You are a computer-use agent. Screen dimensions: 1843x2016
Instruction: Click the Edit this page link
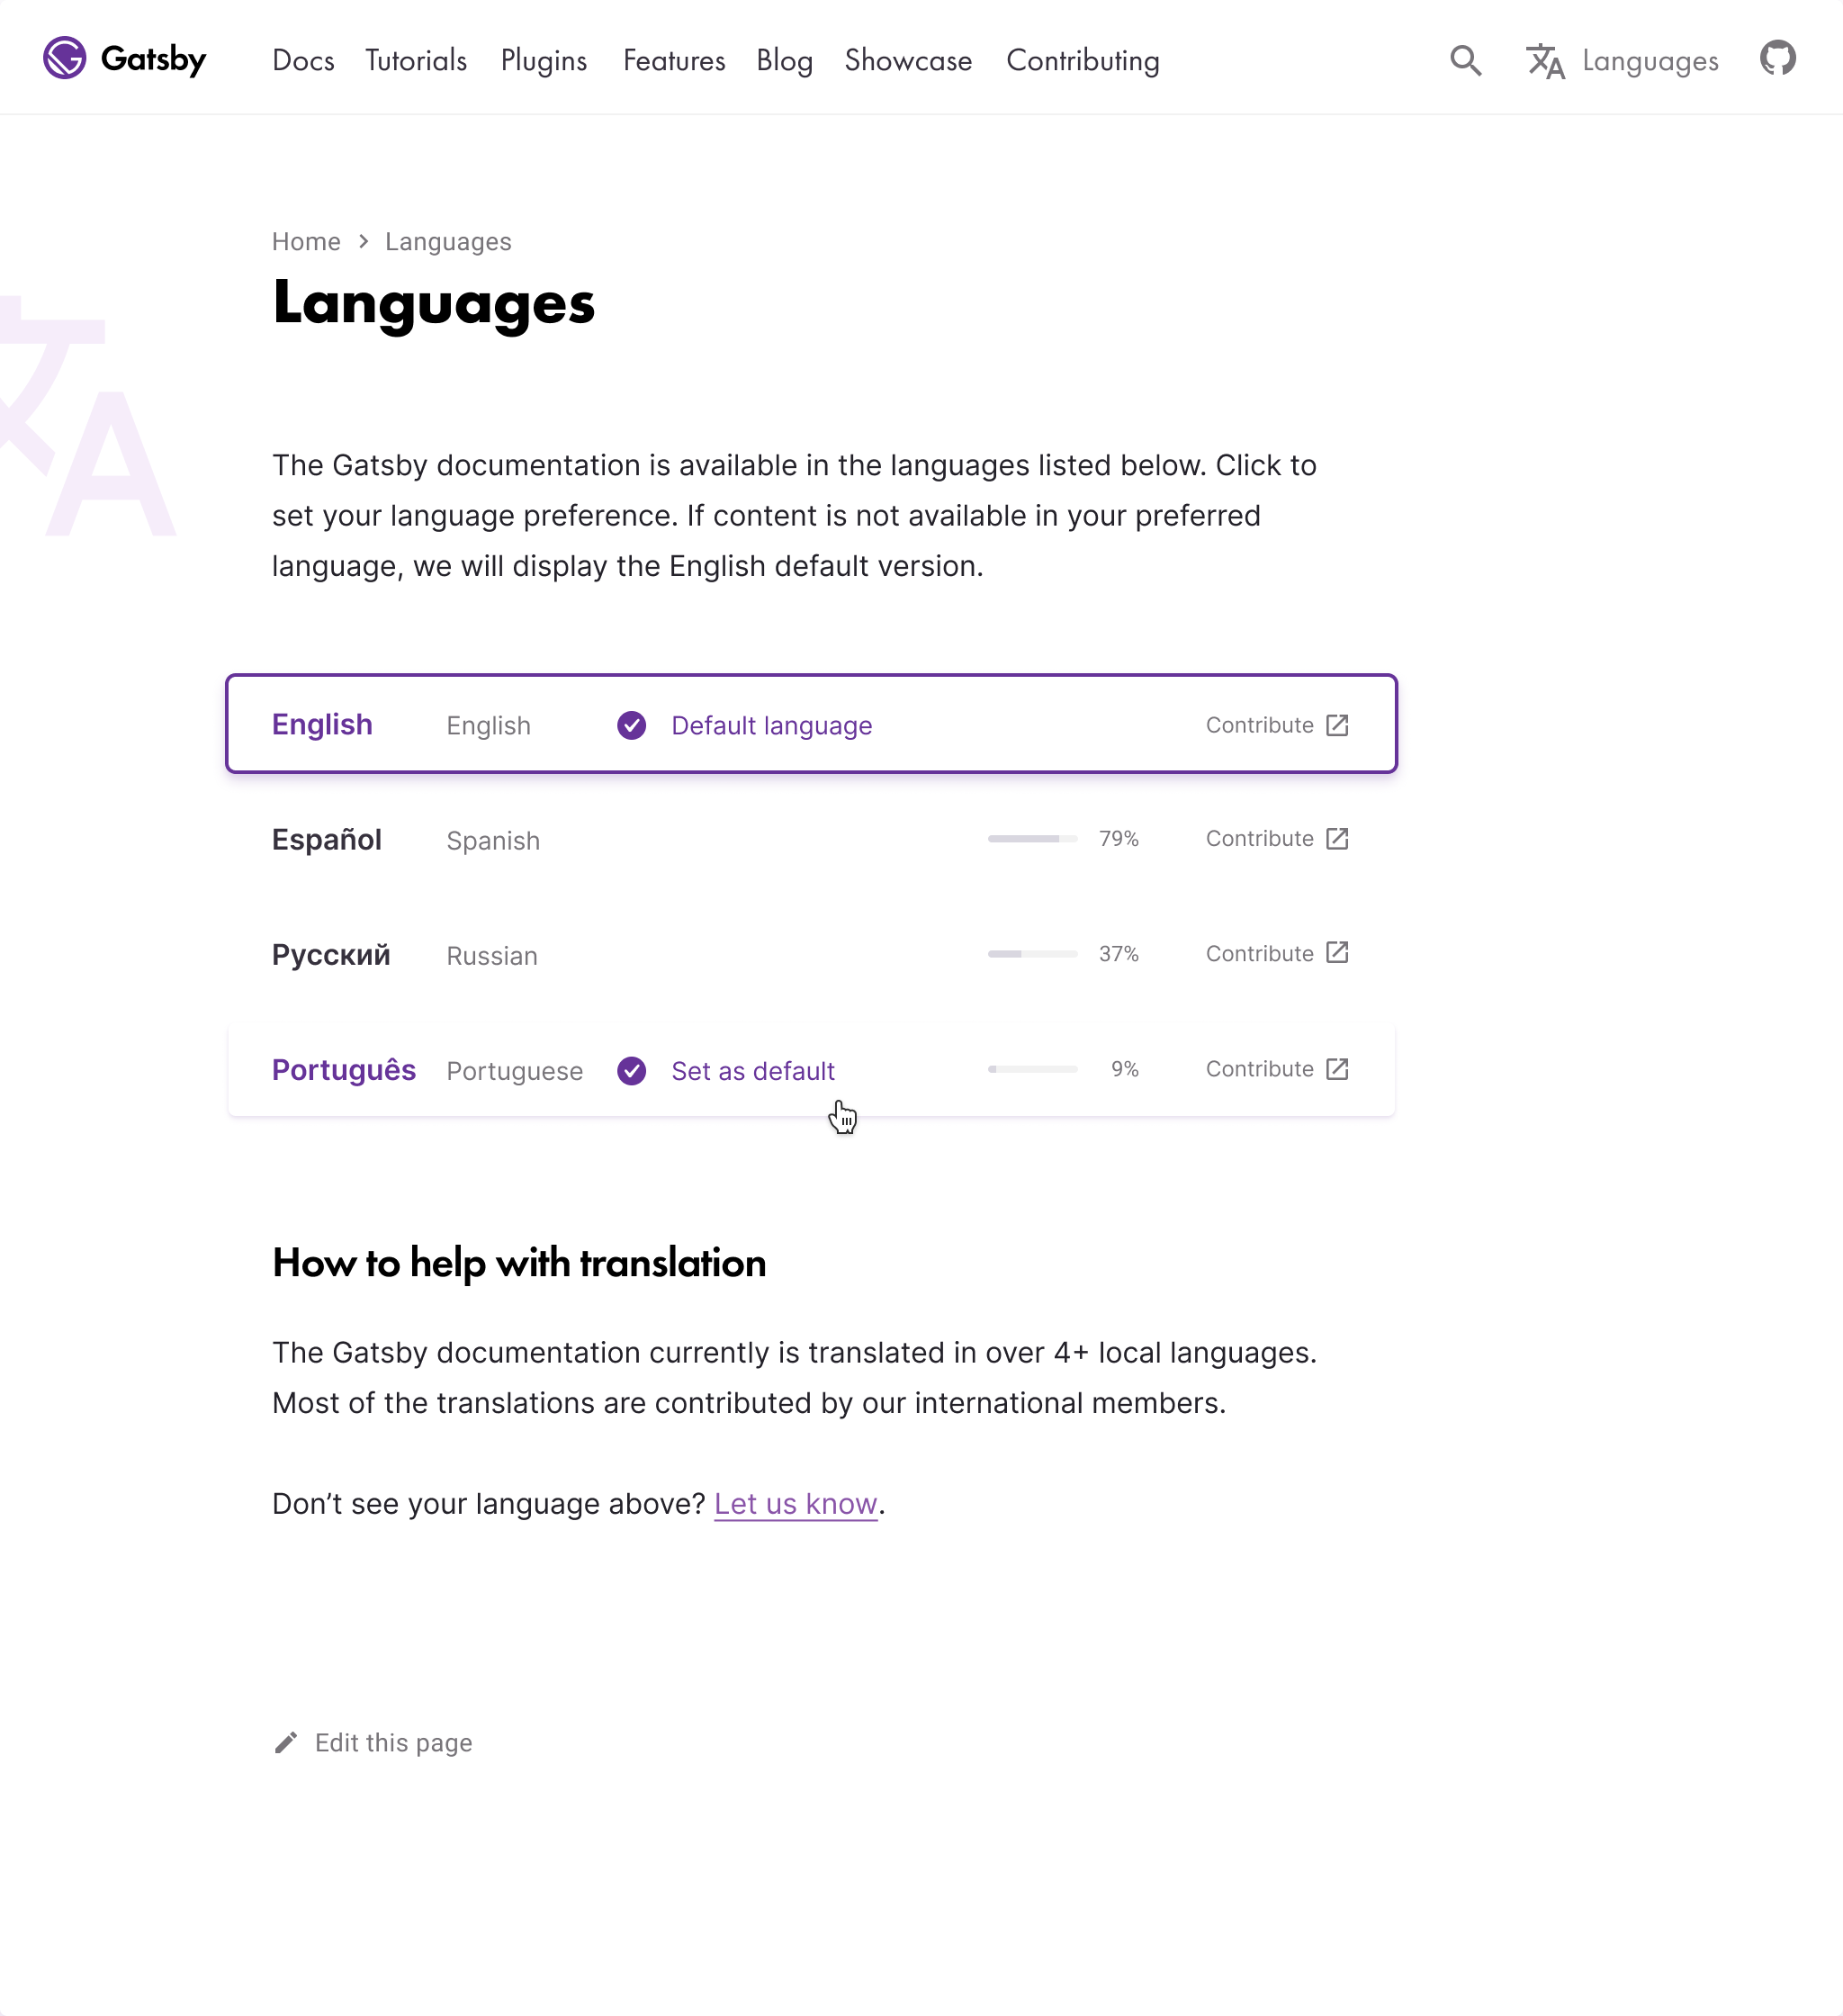click(393, 1742)
